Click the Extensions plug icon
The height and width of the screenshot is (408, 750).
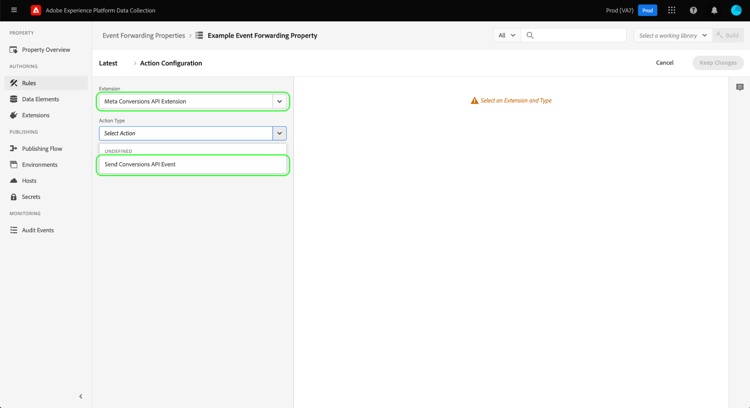click(13, 115)
